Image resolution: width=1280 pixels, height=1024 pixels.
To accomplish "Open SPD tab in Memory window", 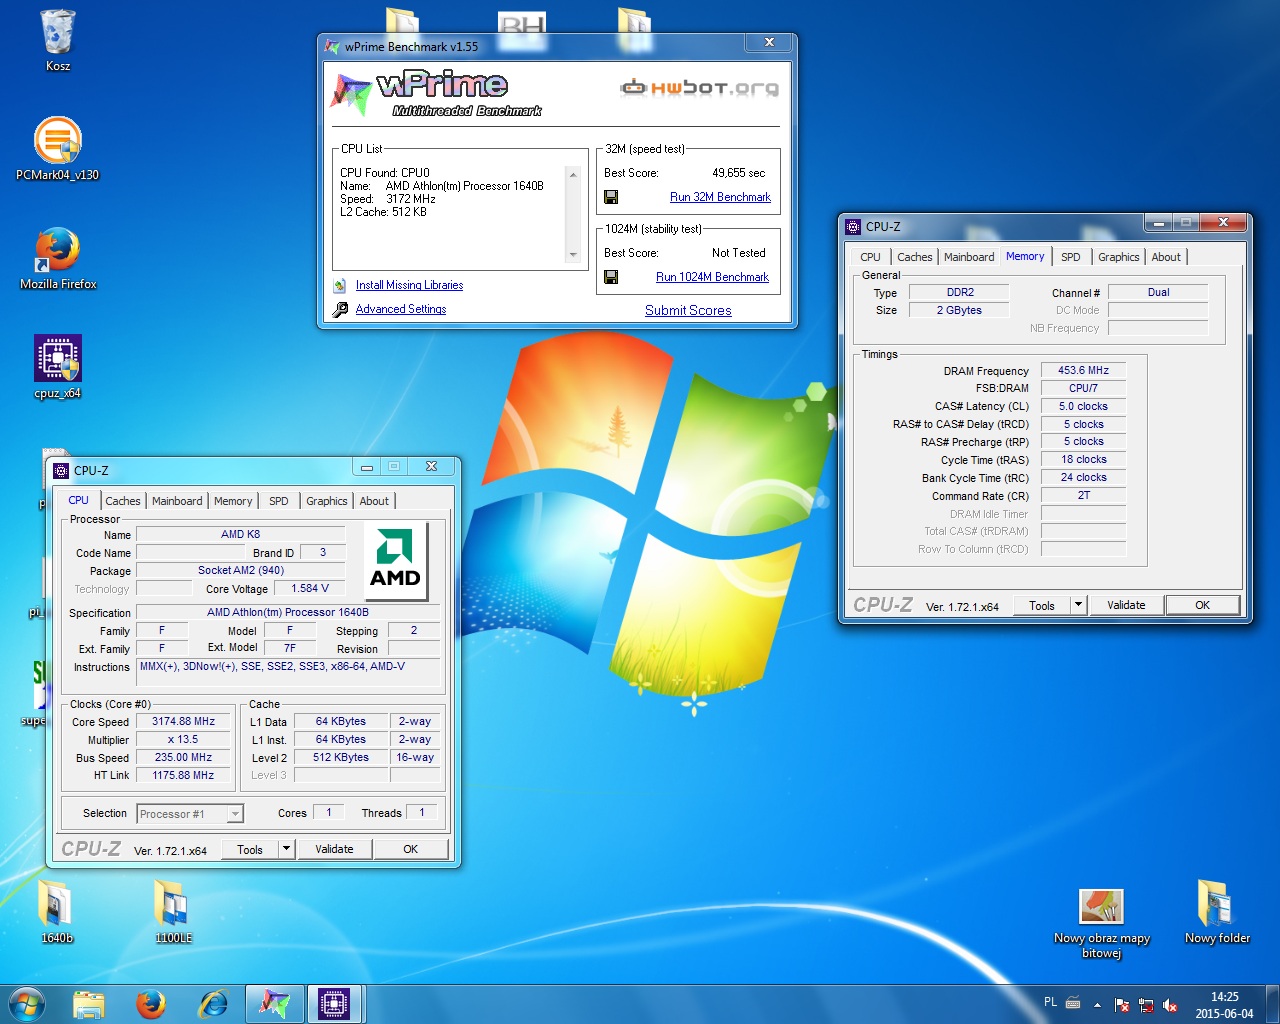I will coord(1071,257).
